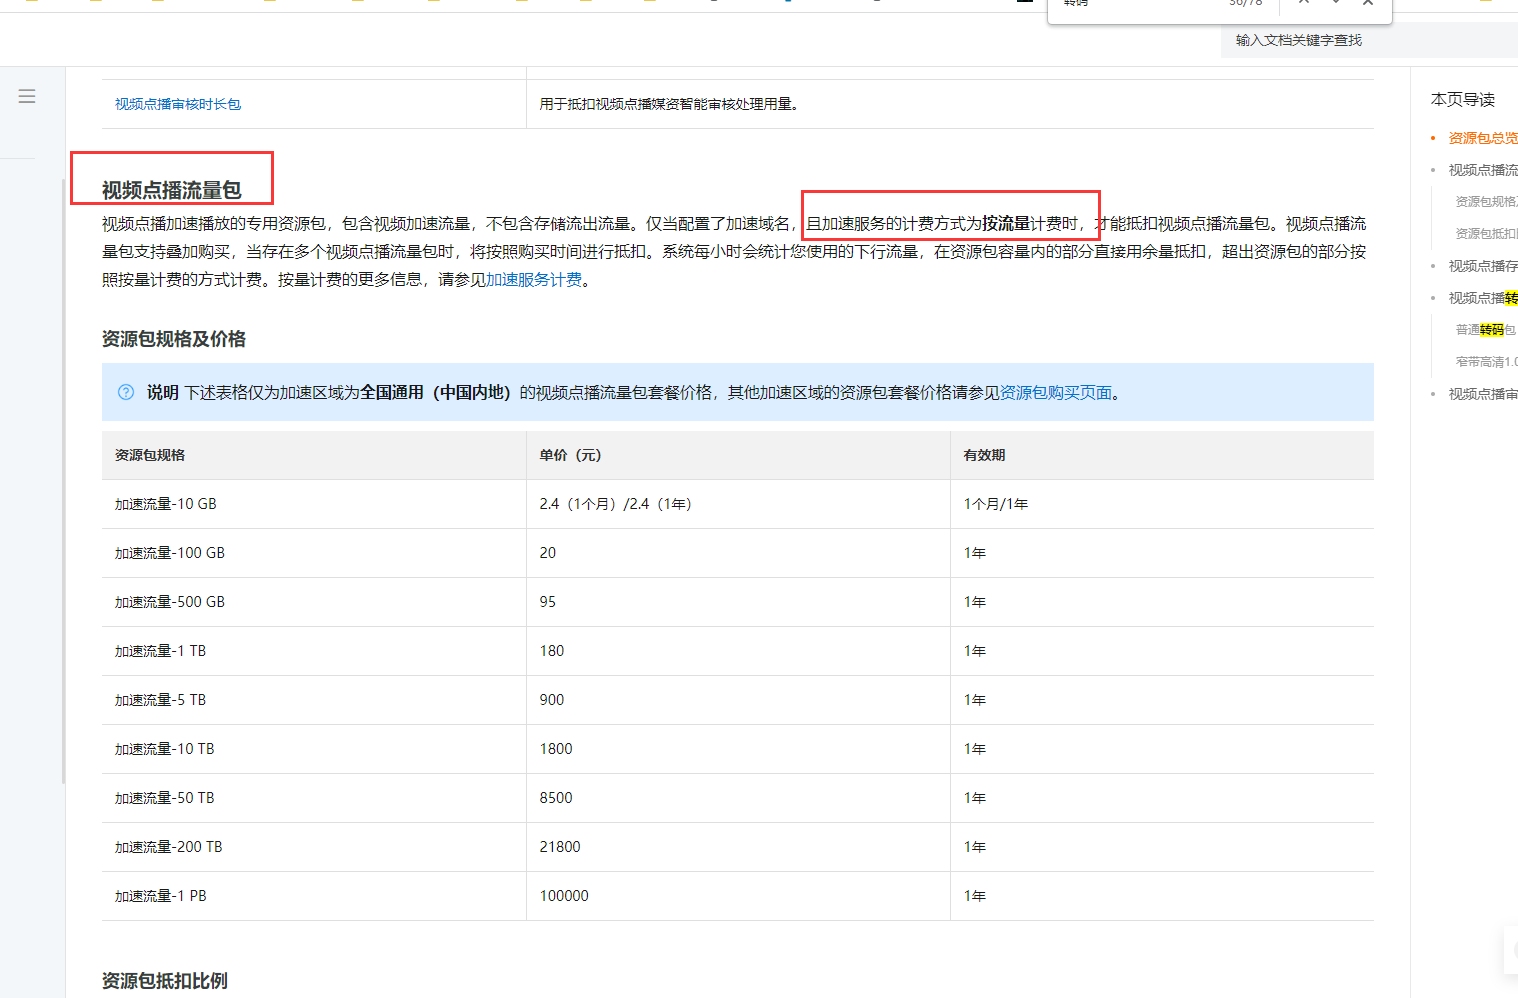The image size is (1518, 998).
Task: Click the document keyword search field 输入文档关键字查找
Action: pyautogui.click(x=1369, y=40)
